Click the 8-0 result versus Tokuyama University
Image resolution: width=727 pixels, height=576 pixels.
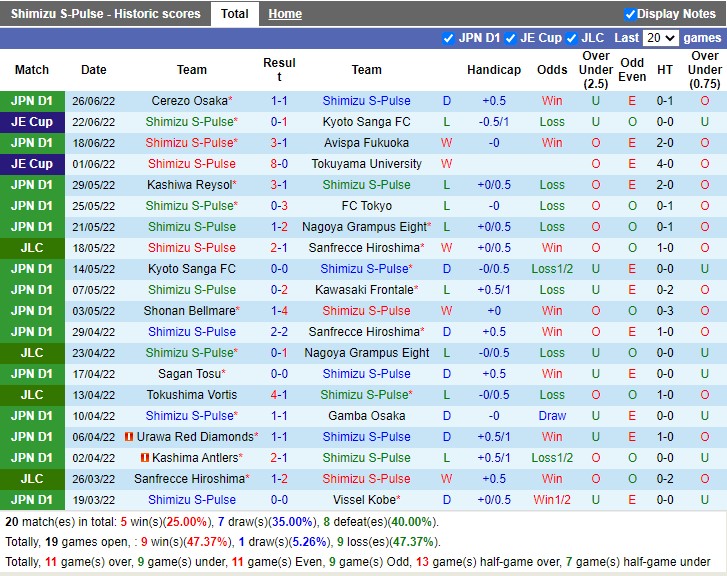(x=279, y=164)
